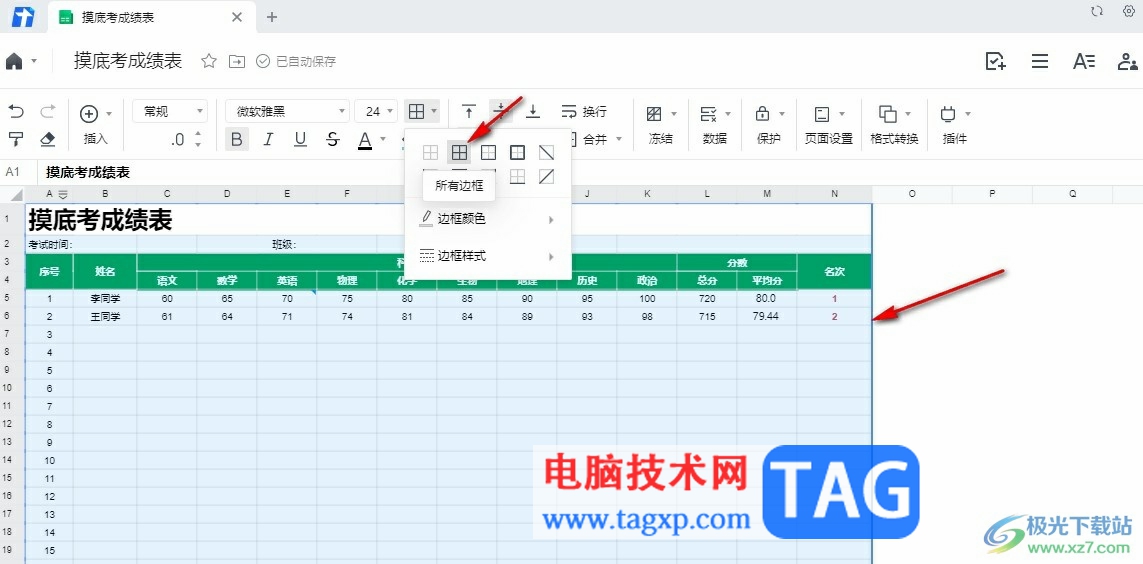Expand the borders dropdown arrow

click(434, 111)
